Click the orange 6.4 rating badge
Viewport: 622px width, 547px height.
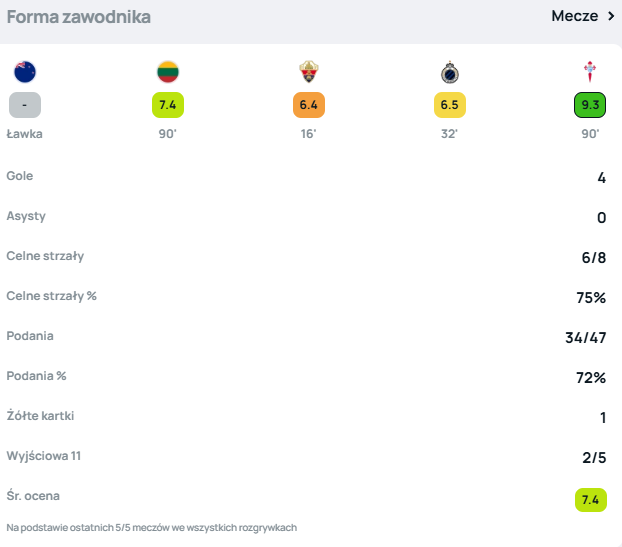click(x=308, y=105)
